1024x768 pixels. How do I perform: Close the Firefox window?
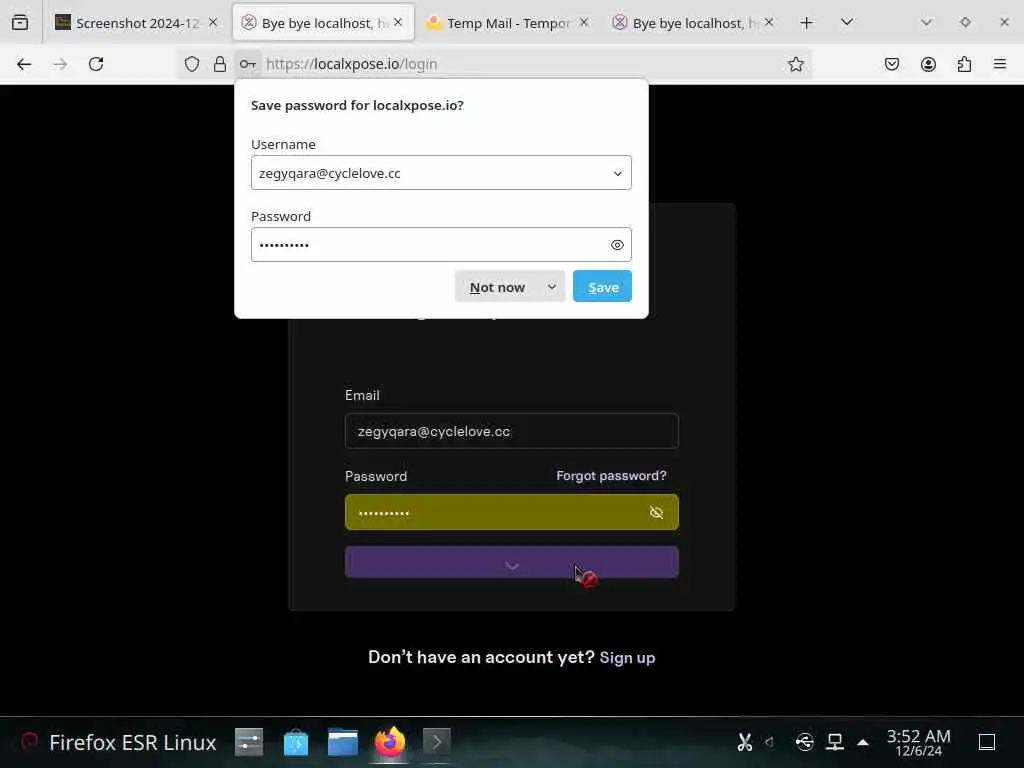1004,22
